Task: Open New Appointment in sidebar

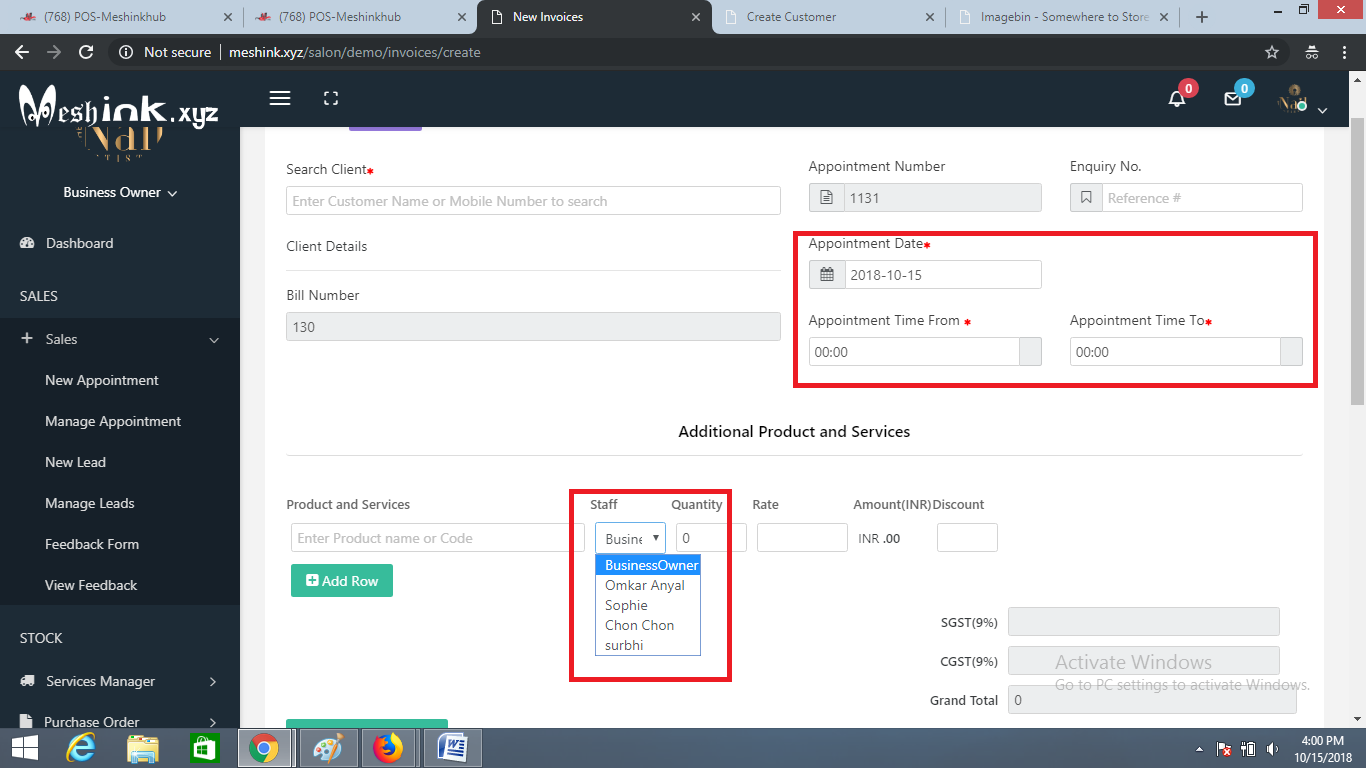Action: pyautogui.click(x=102, y=380)
